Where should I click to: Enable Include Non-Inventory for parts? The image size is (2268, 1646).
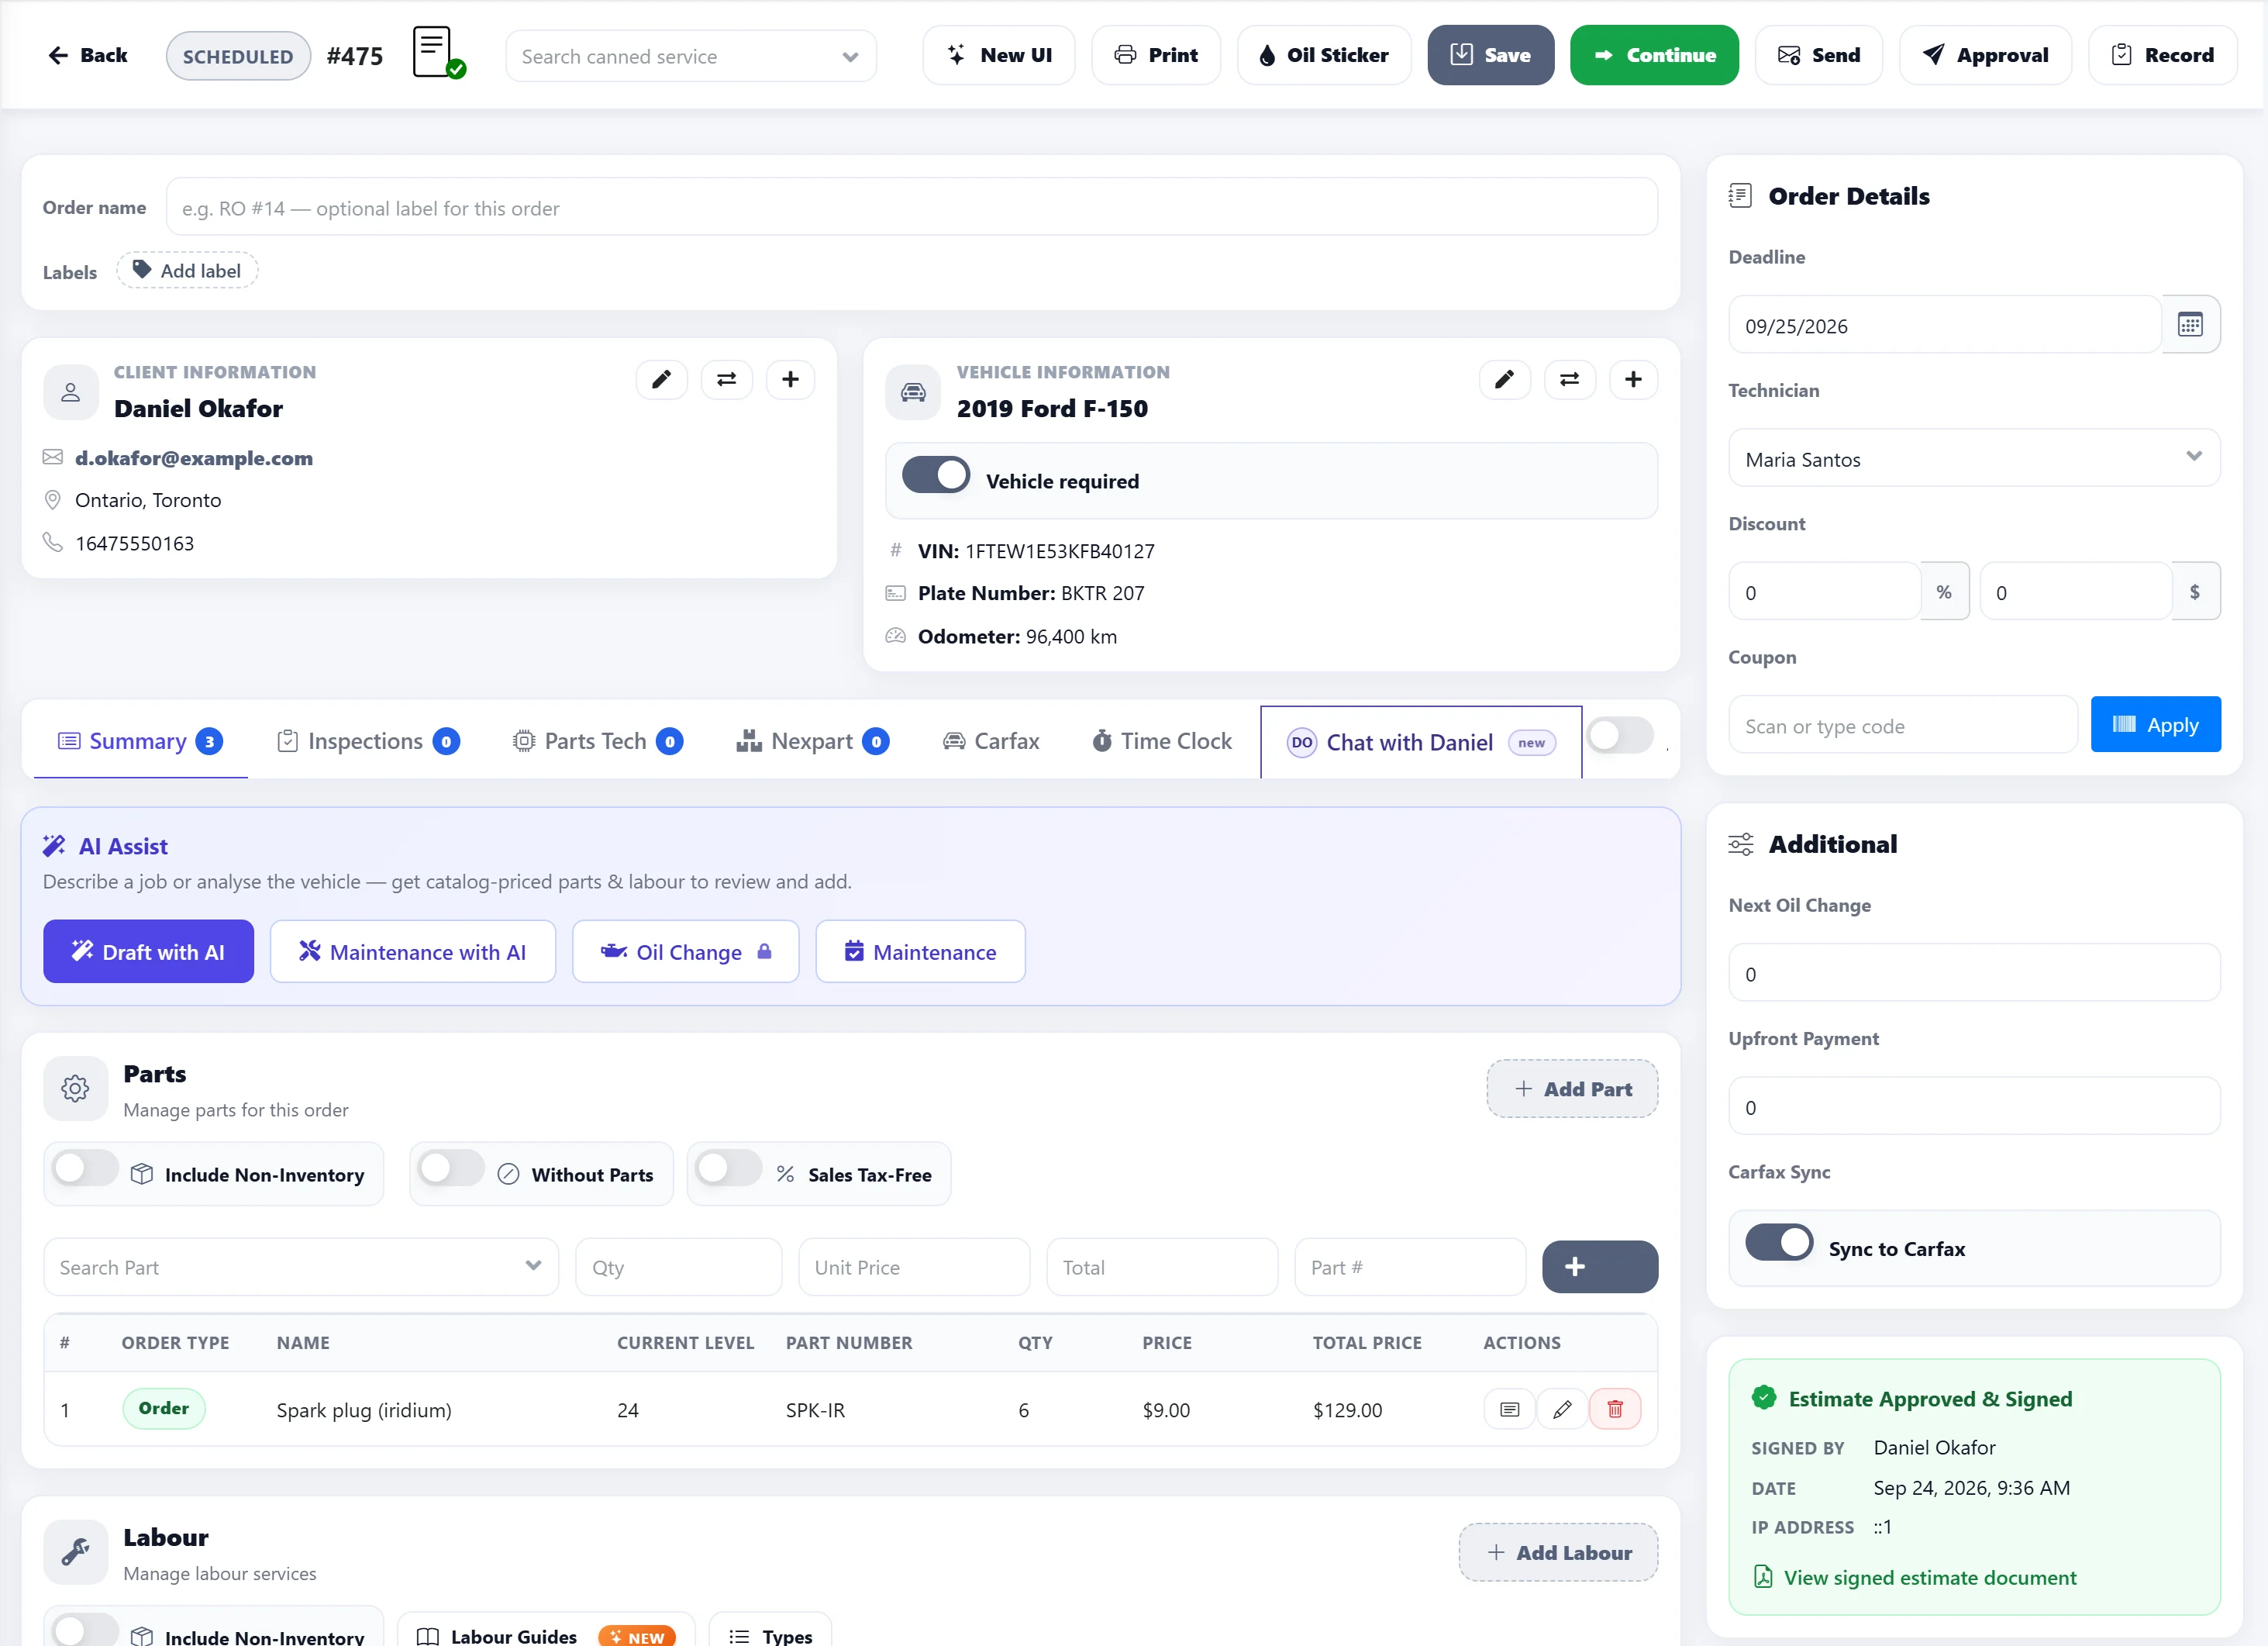pyautogui.click(x=86, y=1168)
